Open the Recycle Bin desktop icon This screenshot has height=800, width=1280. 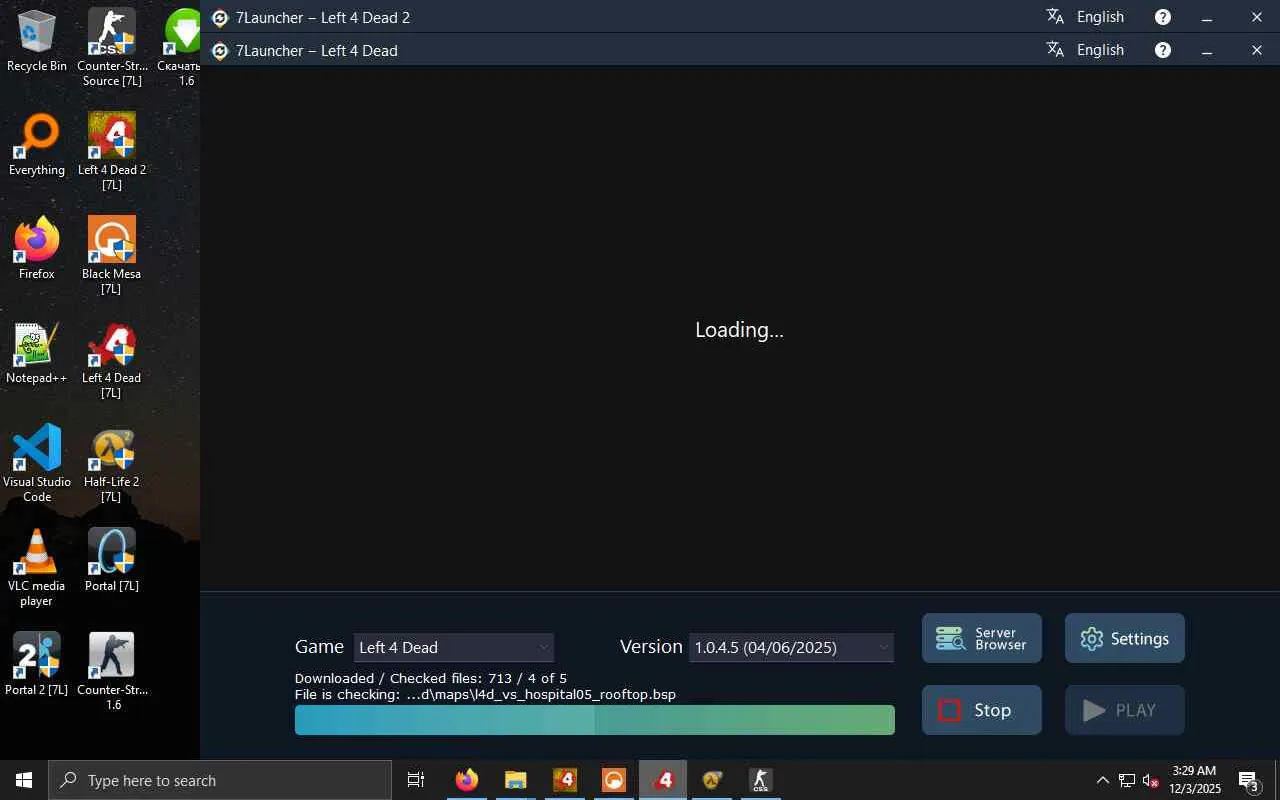click(37, 41)
